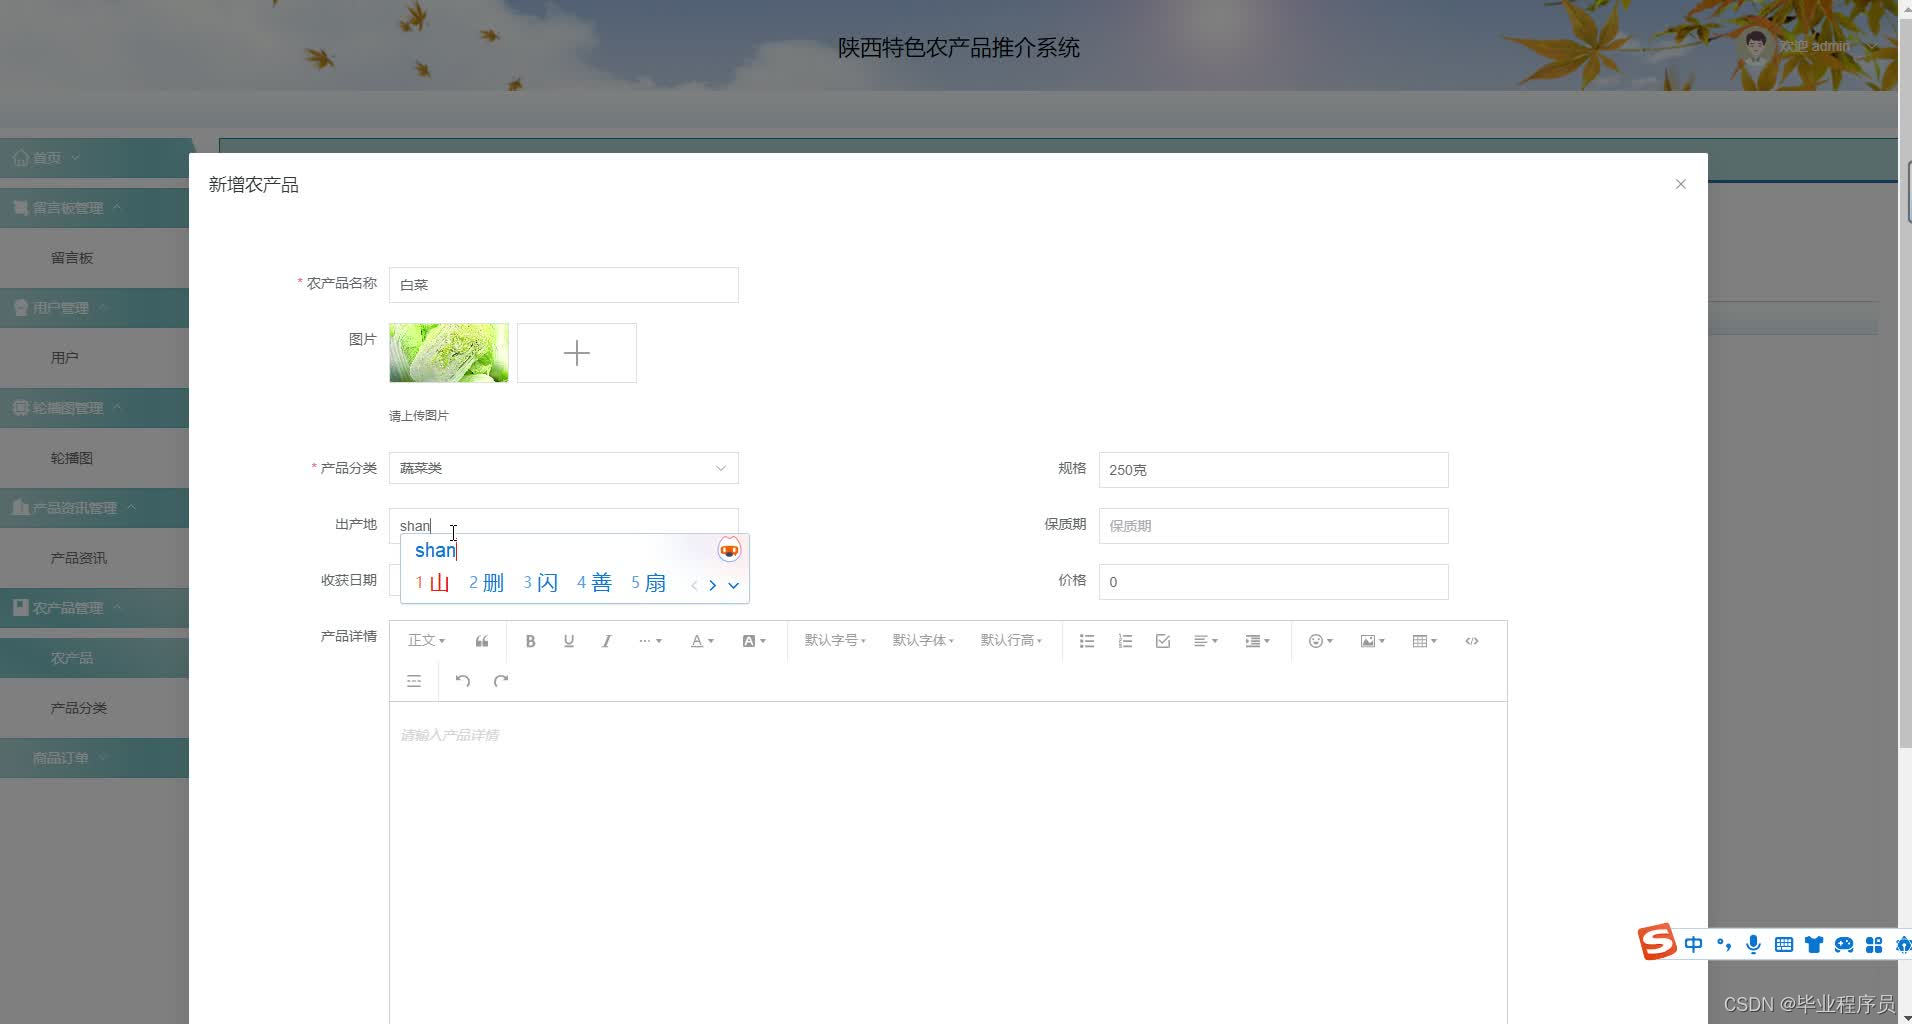The image size is (1912, 1024).
Task: Expand the 商品订单 sidebar section
Action: pos(62,757)
